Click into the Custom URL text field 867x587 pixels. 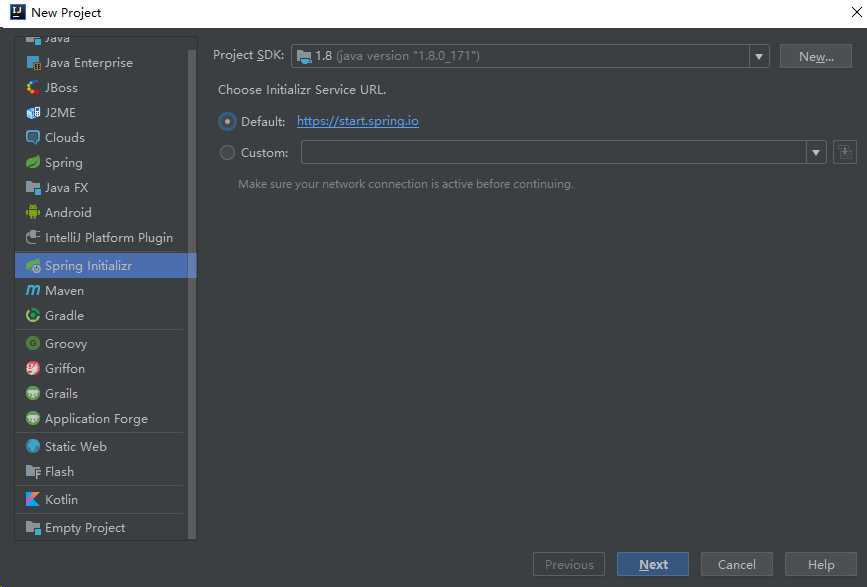[553, 152]
